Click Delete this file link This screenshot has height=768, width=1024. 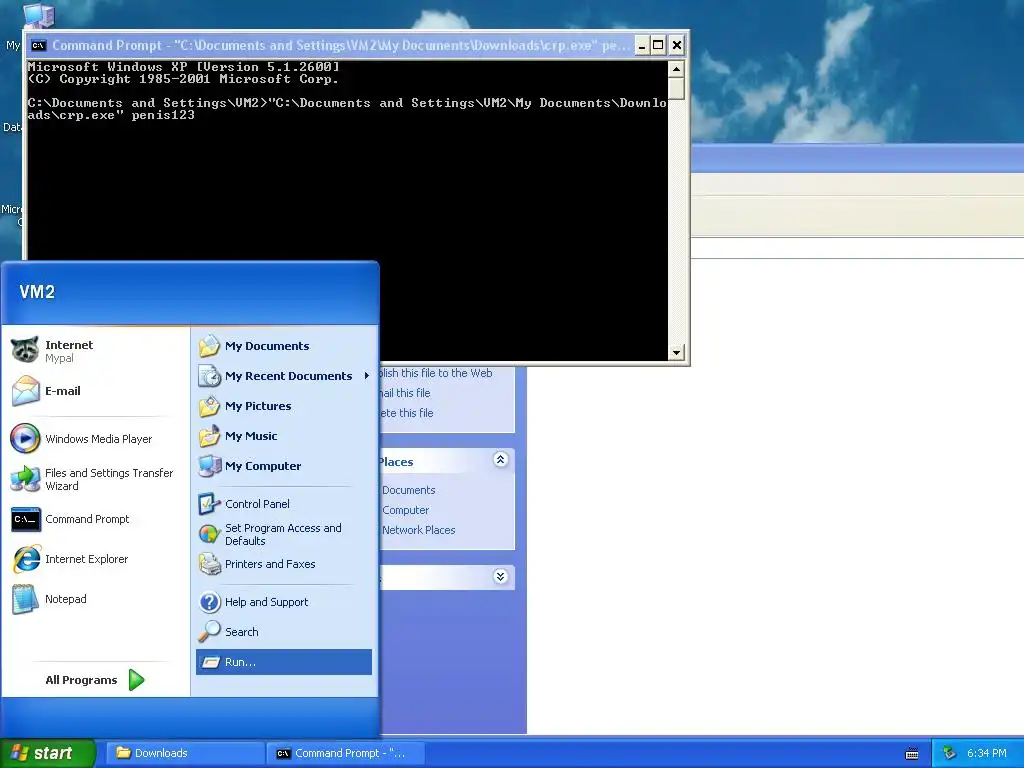[407, 413]
